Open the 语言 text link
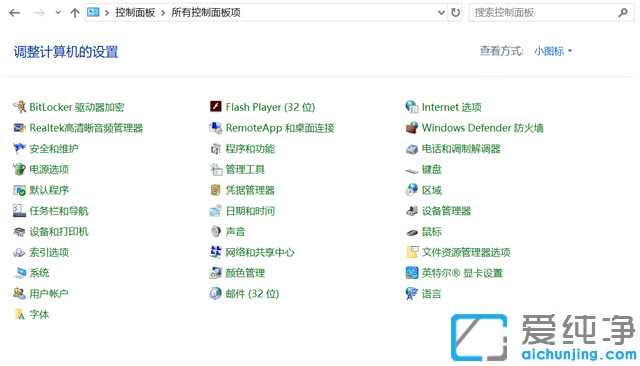640x366 pixels. (x=431, y=293)
